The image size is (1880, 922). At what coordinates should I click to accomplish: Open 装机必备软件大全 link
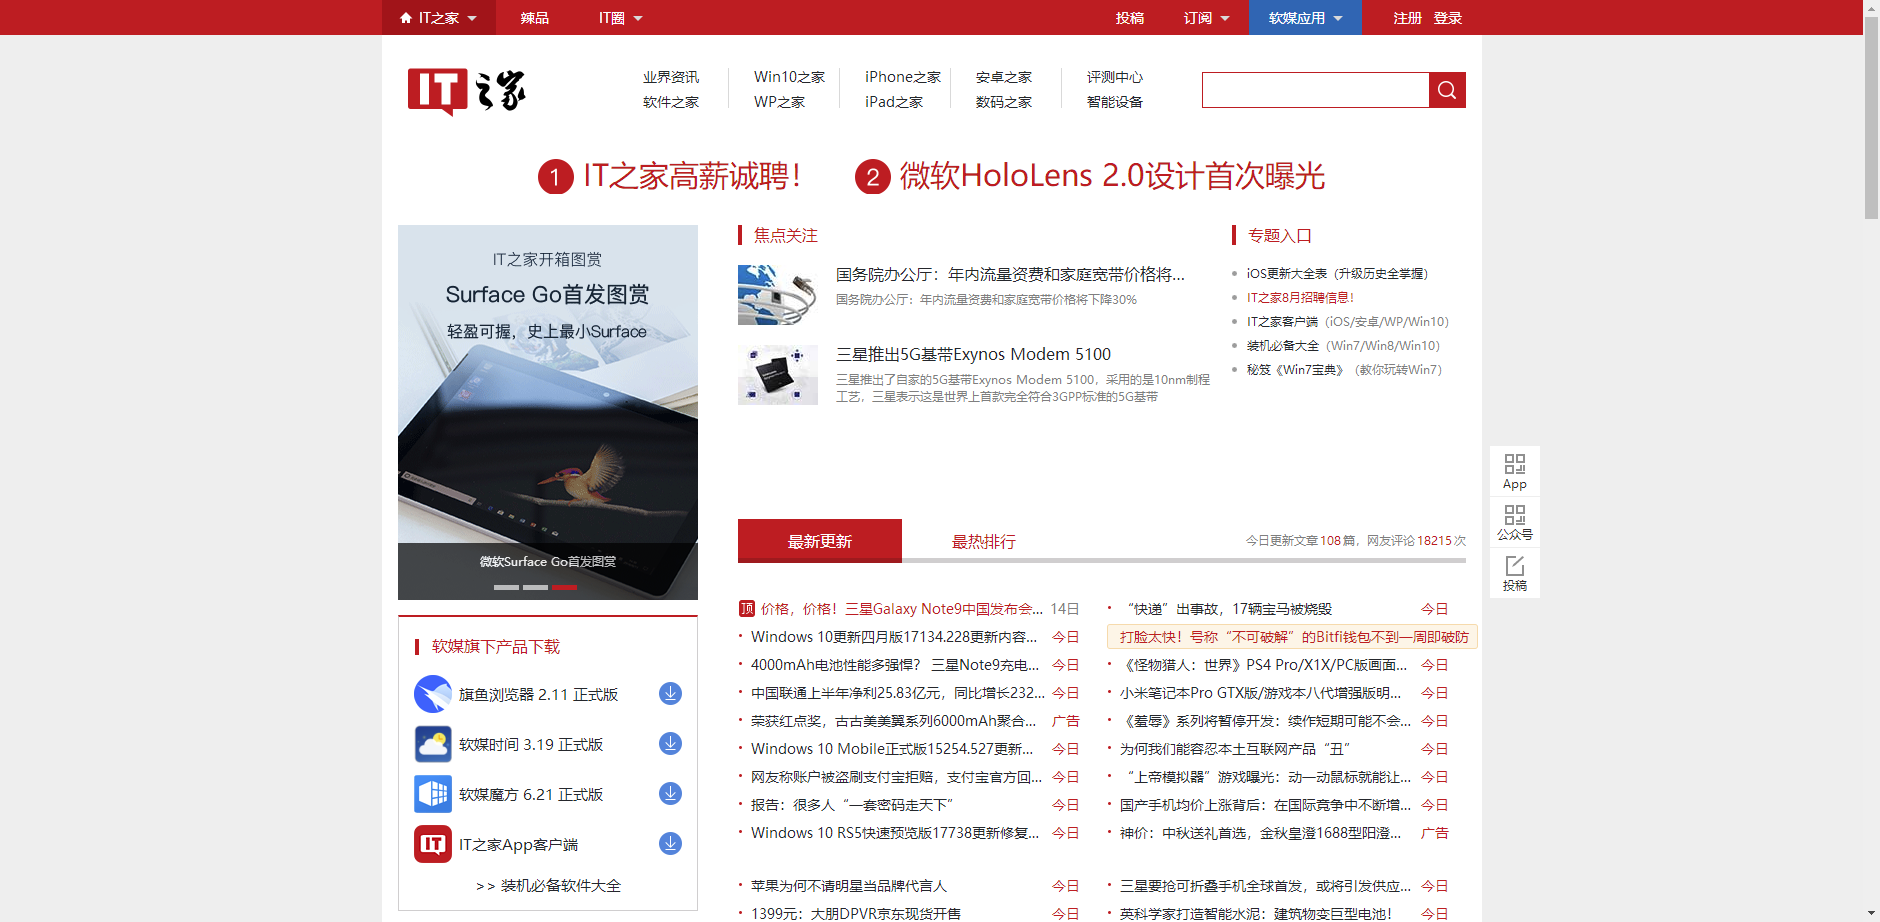[x=548, y=885]
